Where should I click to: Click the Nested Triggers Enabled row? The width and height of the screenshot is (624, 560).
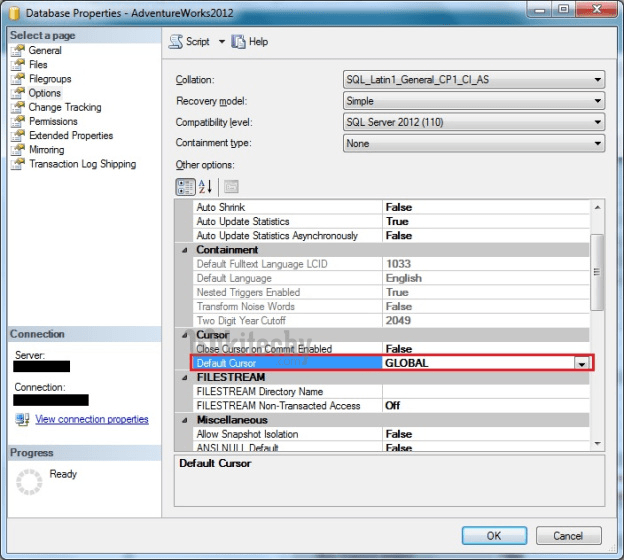click(392, 293)
